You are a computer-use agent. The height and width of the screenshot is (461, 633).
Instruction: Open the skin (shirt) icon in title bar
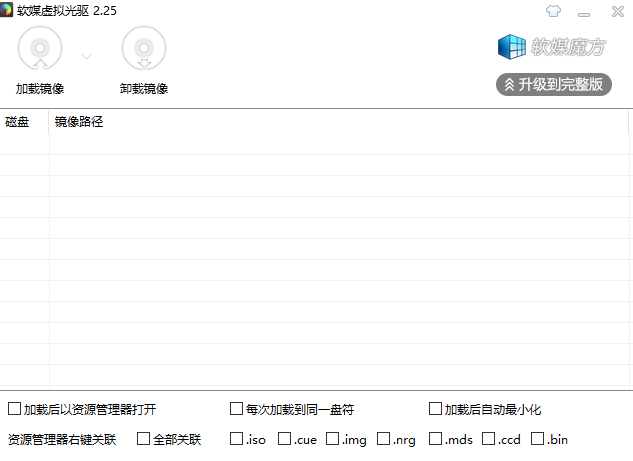pos(553,11)
